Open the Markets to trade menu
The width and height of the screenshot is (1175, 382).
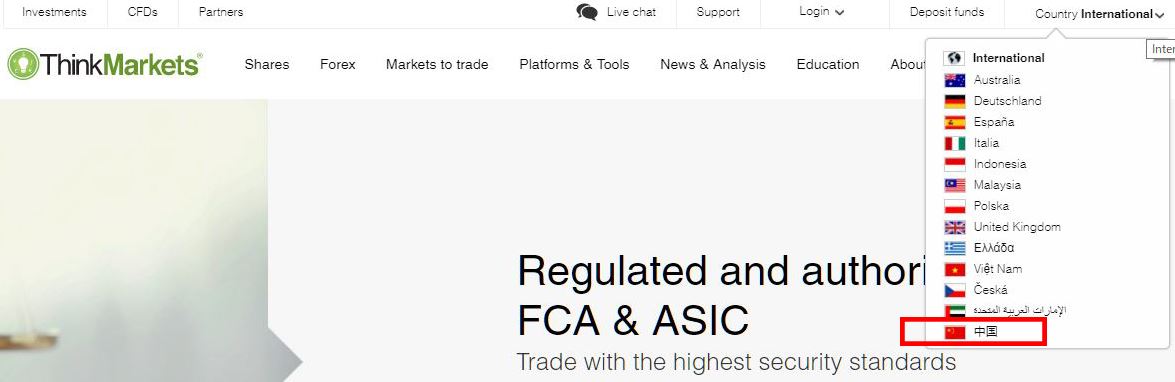[x=437, y=64]
